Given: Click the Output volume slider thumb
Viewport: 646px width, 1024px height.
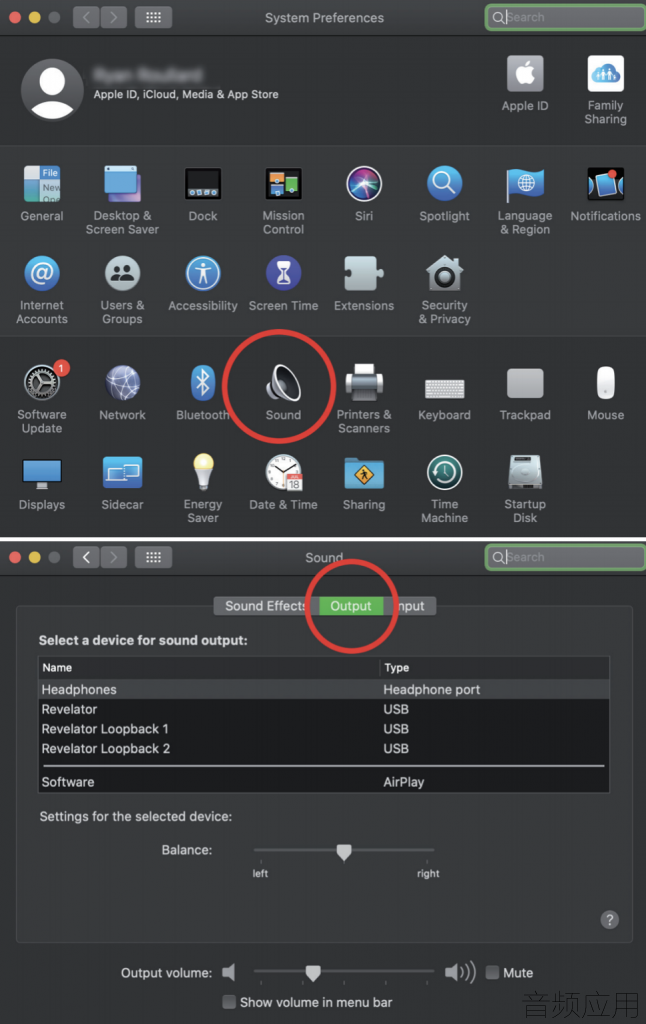Looking at the screenshot, I should tap(313, 973).
